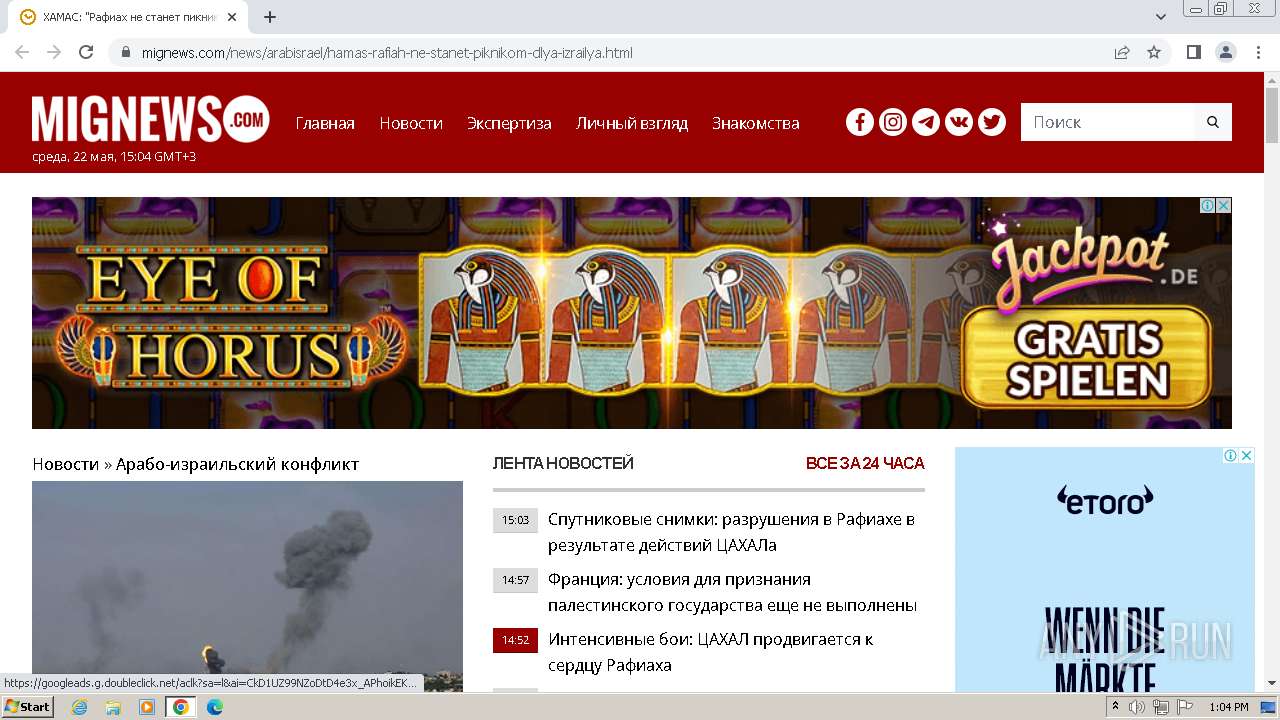Bookmark this page with the star
The width and height of the screenshot is (1280, 720).
[x=1154, y=52]
